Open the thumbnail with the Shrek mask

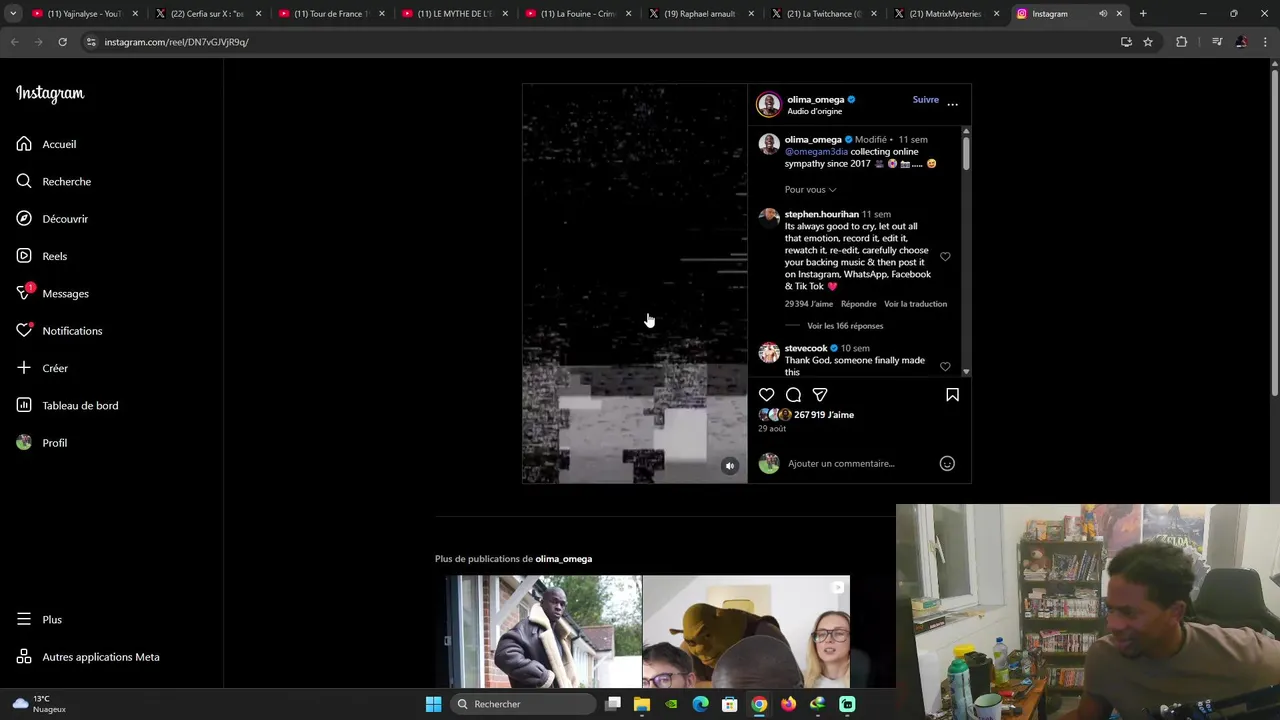coord(746,632)
